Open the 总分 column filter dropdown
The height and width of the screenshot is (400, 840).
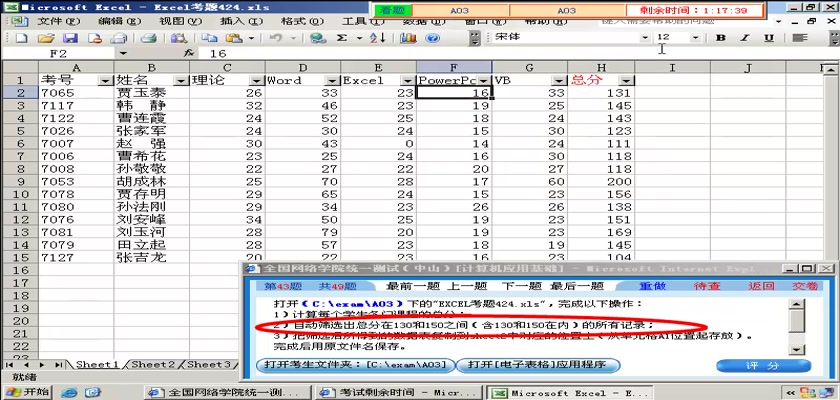(626, 80)
